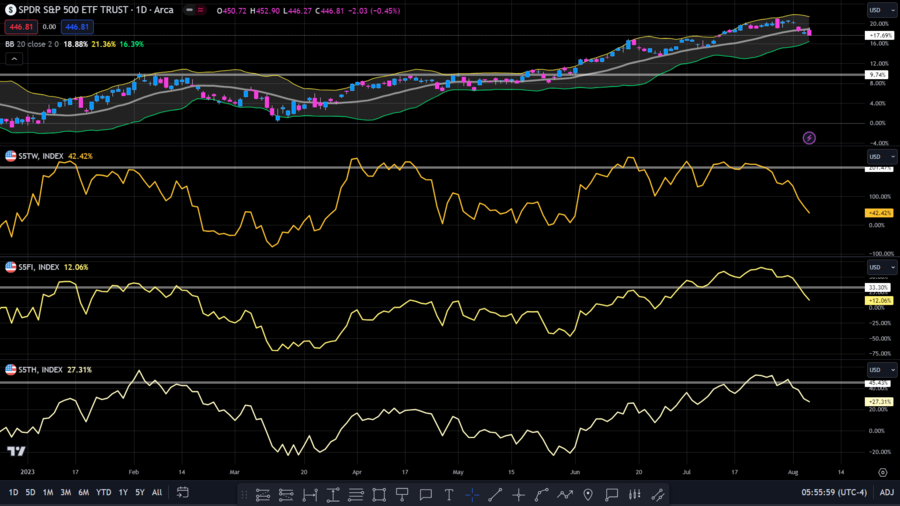Click the +17.69% current price axis label
The height and width of the screenshot is (506, 900).
(x=879, y=36)
